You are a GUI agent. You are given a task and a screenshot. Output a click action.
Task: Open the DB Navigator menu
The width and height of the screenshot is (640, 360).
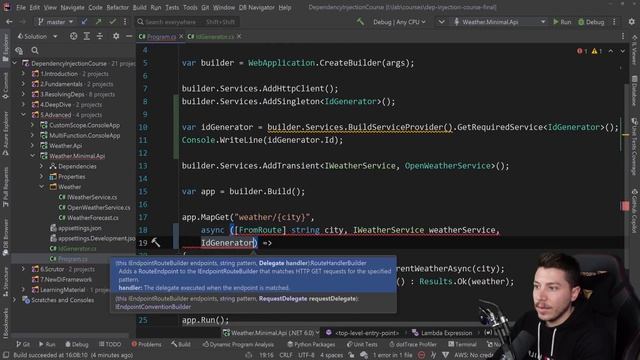[x=256, y=7]
